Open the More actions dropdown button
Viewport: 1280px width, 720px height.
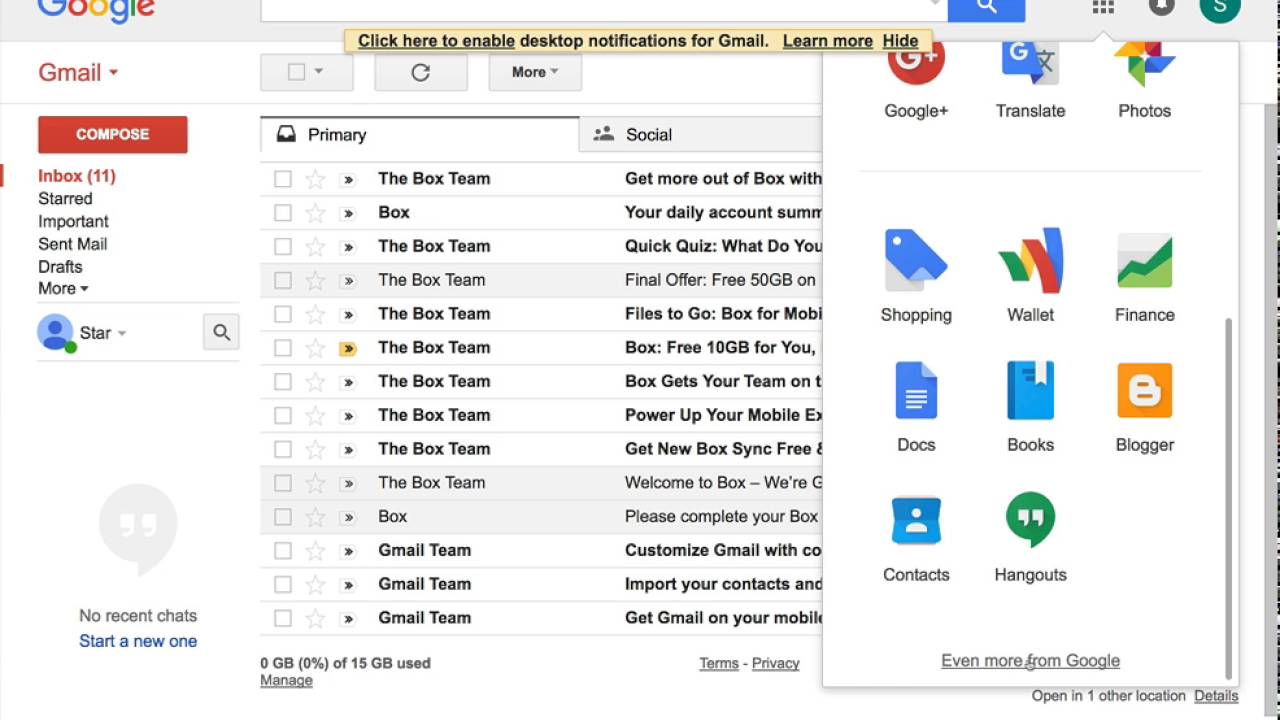pyautogui.click(x=535, y=72)
